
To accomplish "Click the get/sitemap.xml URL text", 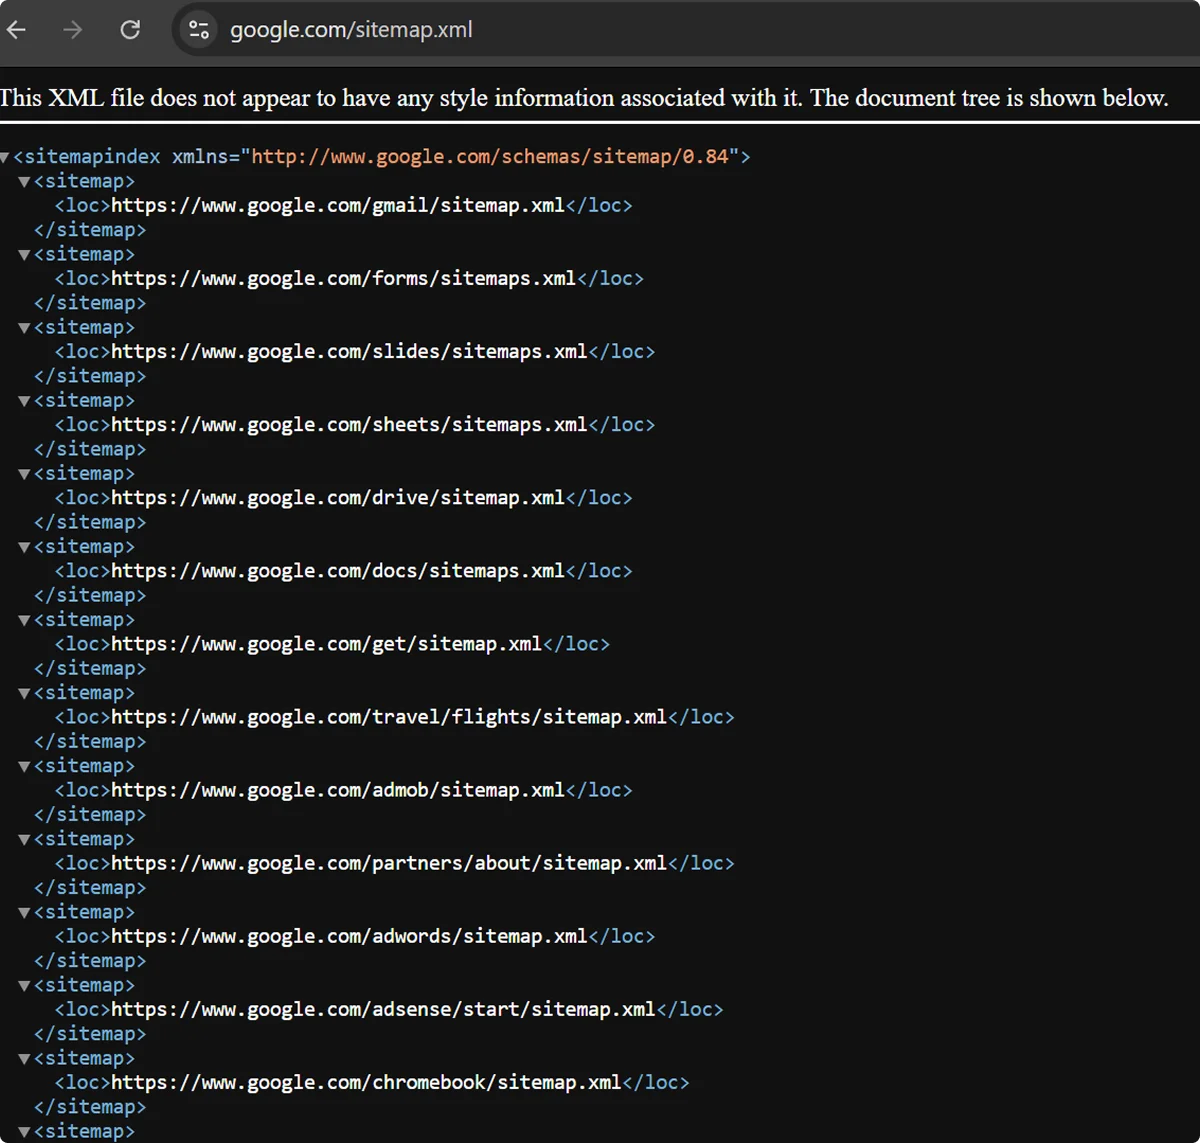I will pos(327,643).
